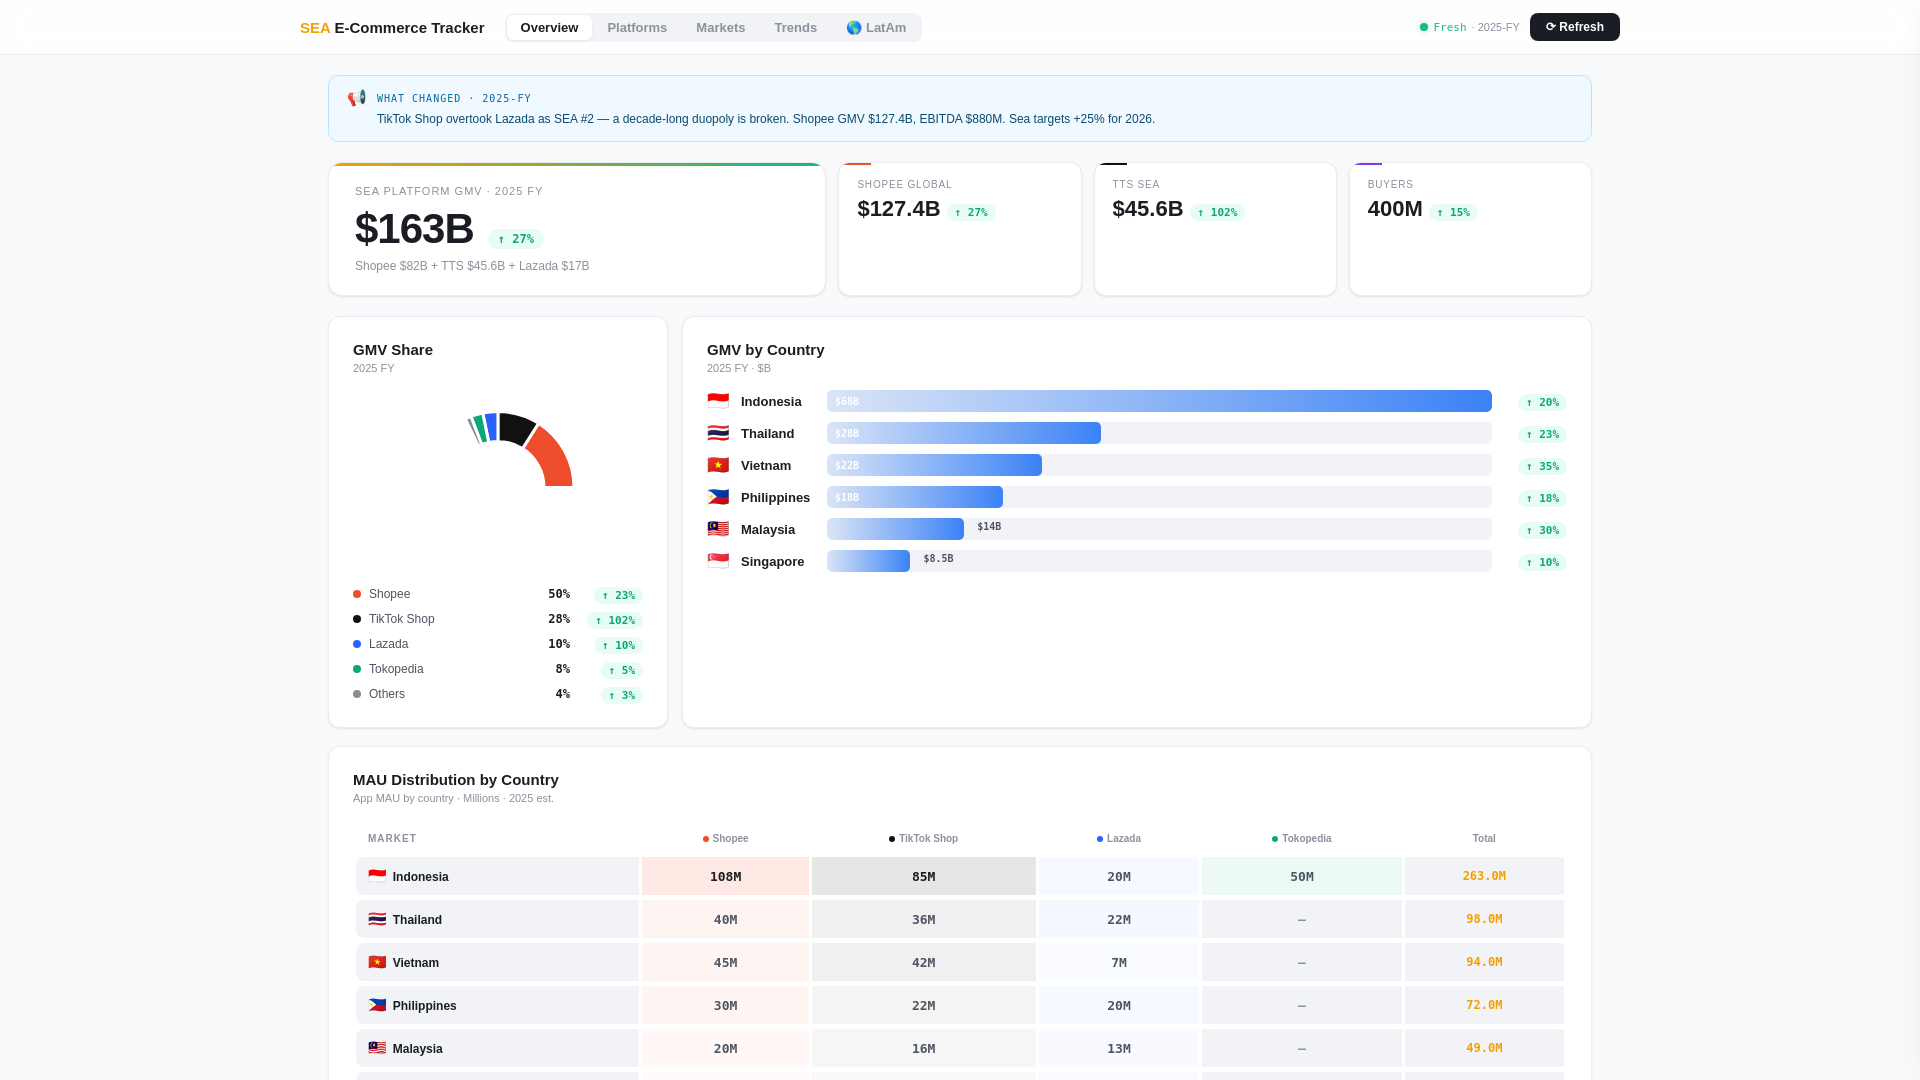This screenshot has width=1920, height=1080.
Task: Click the red Shopee donut segment
Action: [x=553, y=459]
